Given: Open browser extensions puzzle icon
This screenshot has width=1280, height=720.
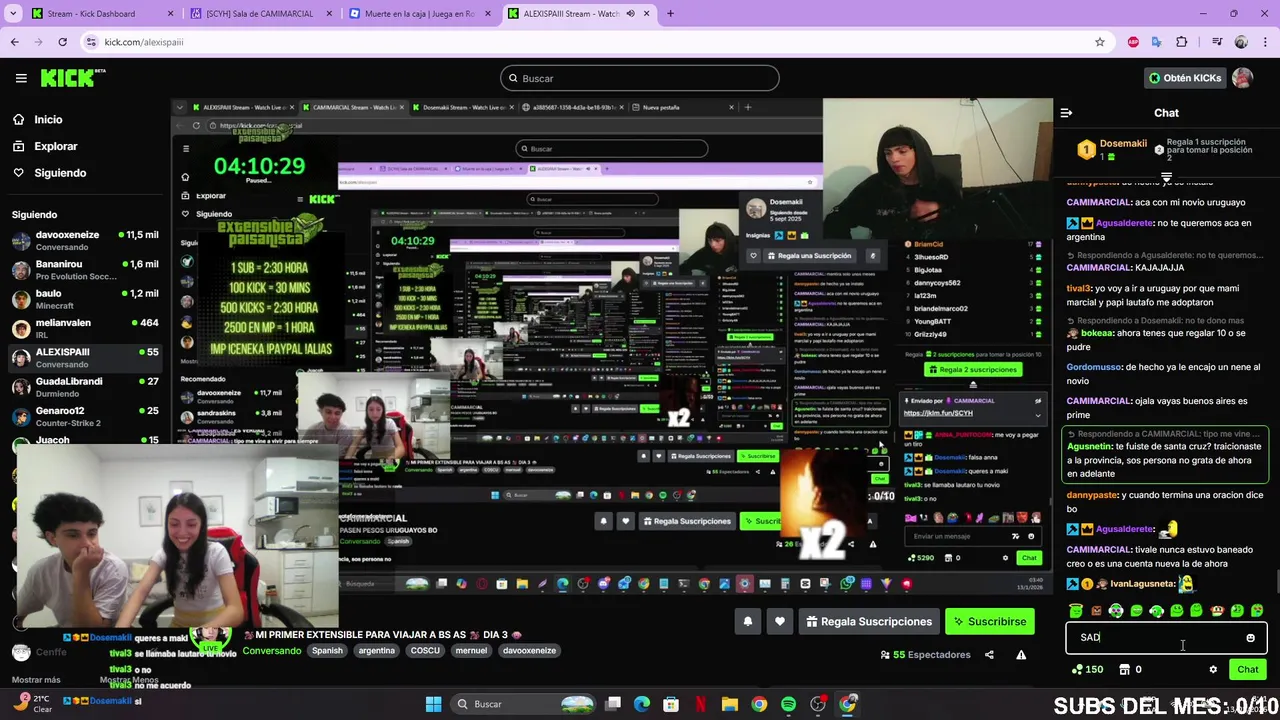Looking at the screenshot, I should tap(1182, 42).
